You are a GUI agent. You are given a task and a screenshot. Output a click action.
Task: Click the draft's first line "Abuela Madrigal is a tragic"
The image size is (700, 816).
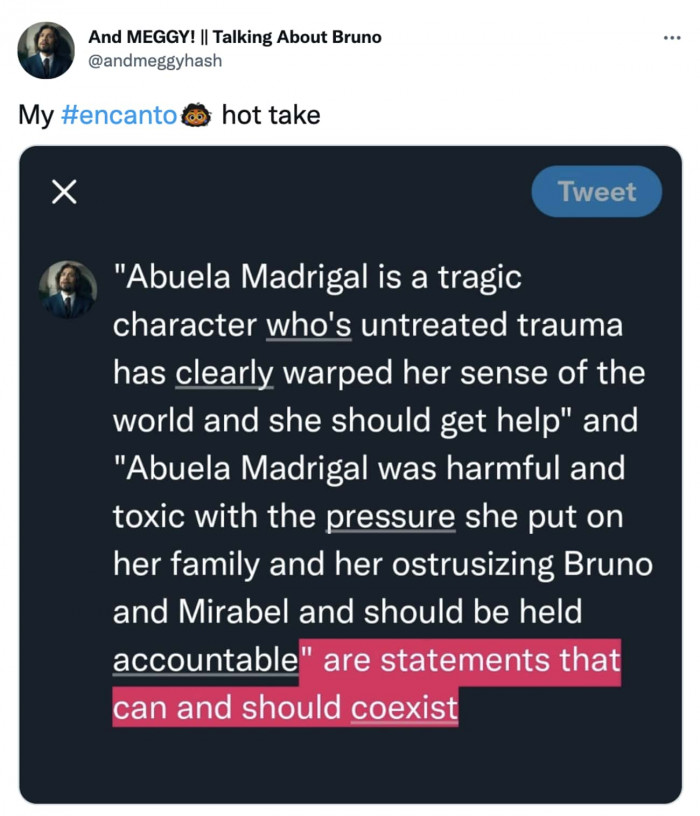tap(321, 277)
